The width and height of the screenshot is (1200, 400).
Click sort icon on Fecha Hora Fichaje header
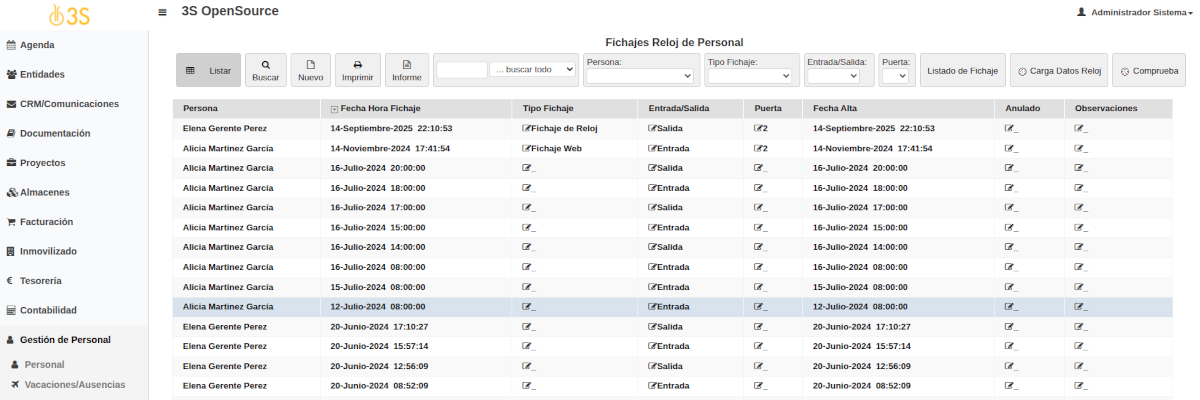point(334,108)
